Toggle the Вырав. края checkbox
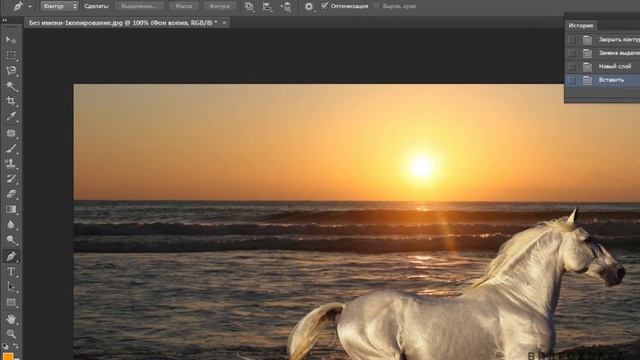Screen dimensions: 640x360 pos(376,6)
